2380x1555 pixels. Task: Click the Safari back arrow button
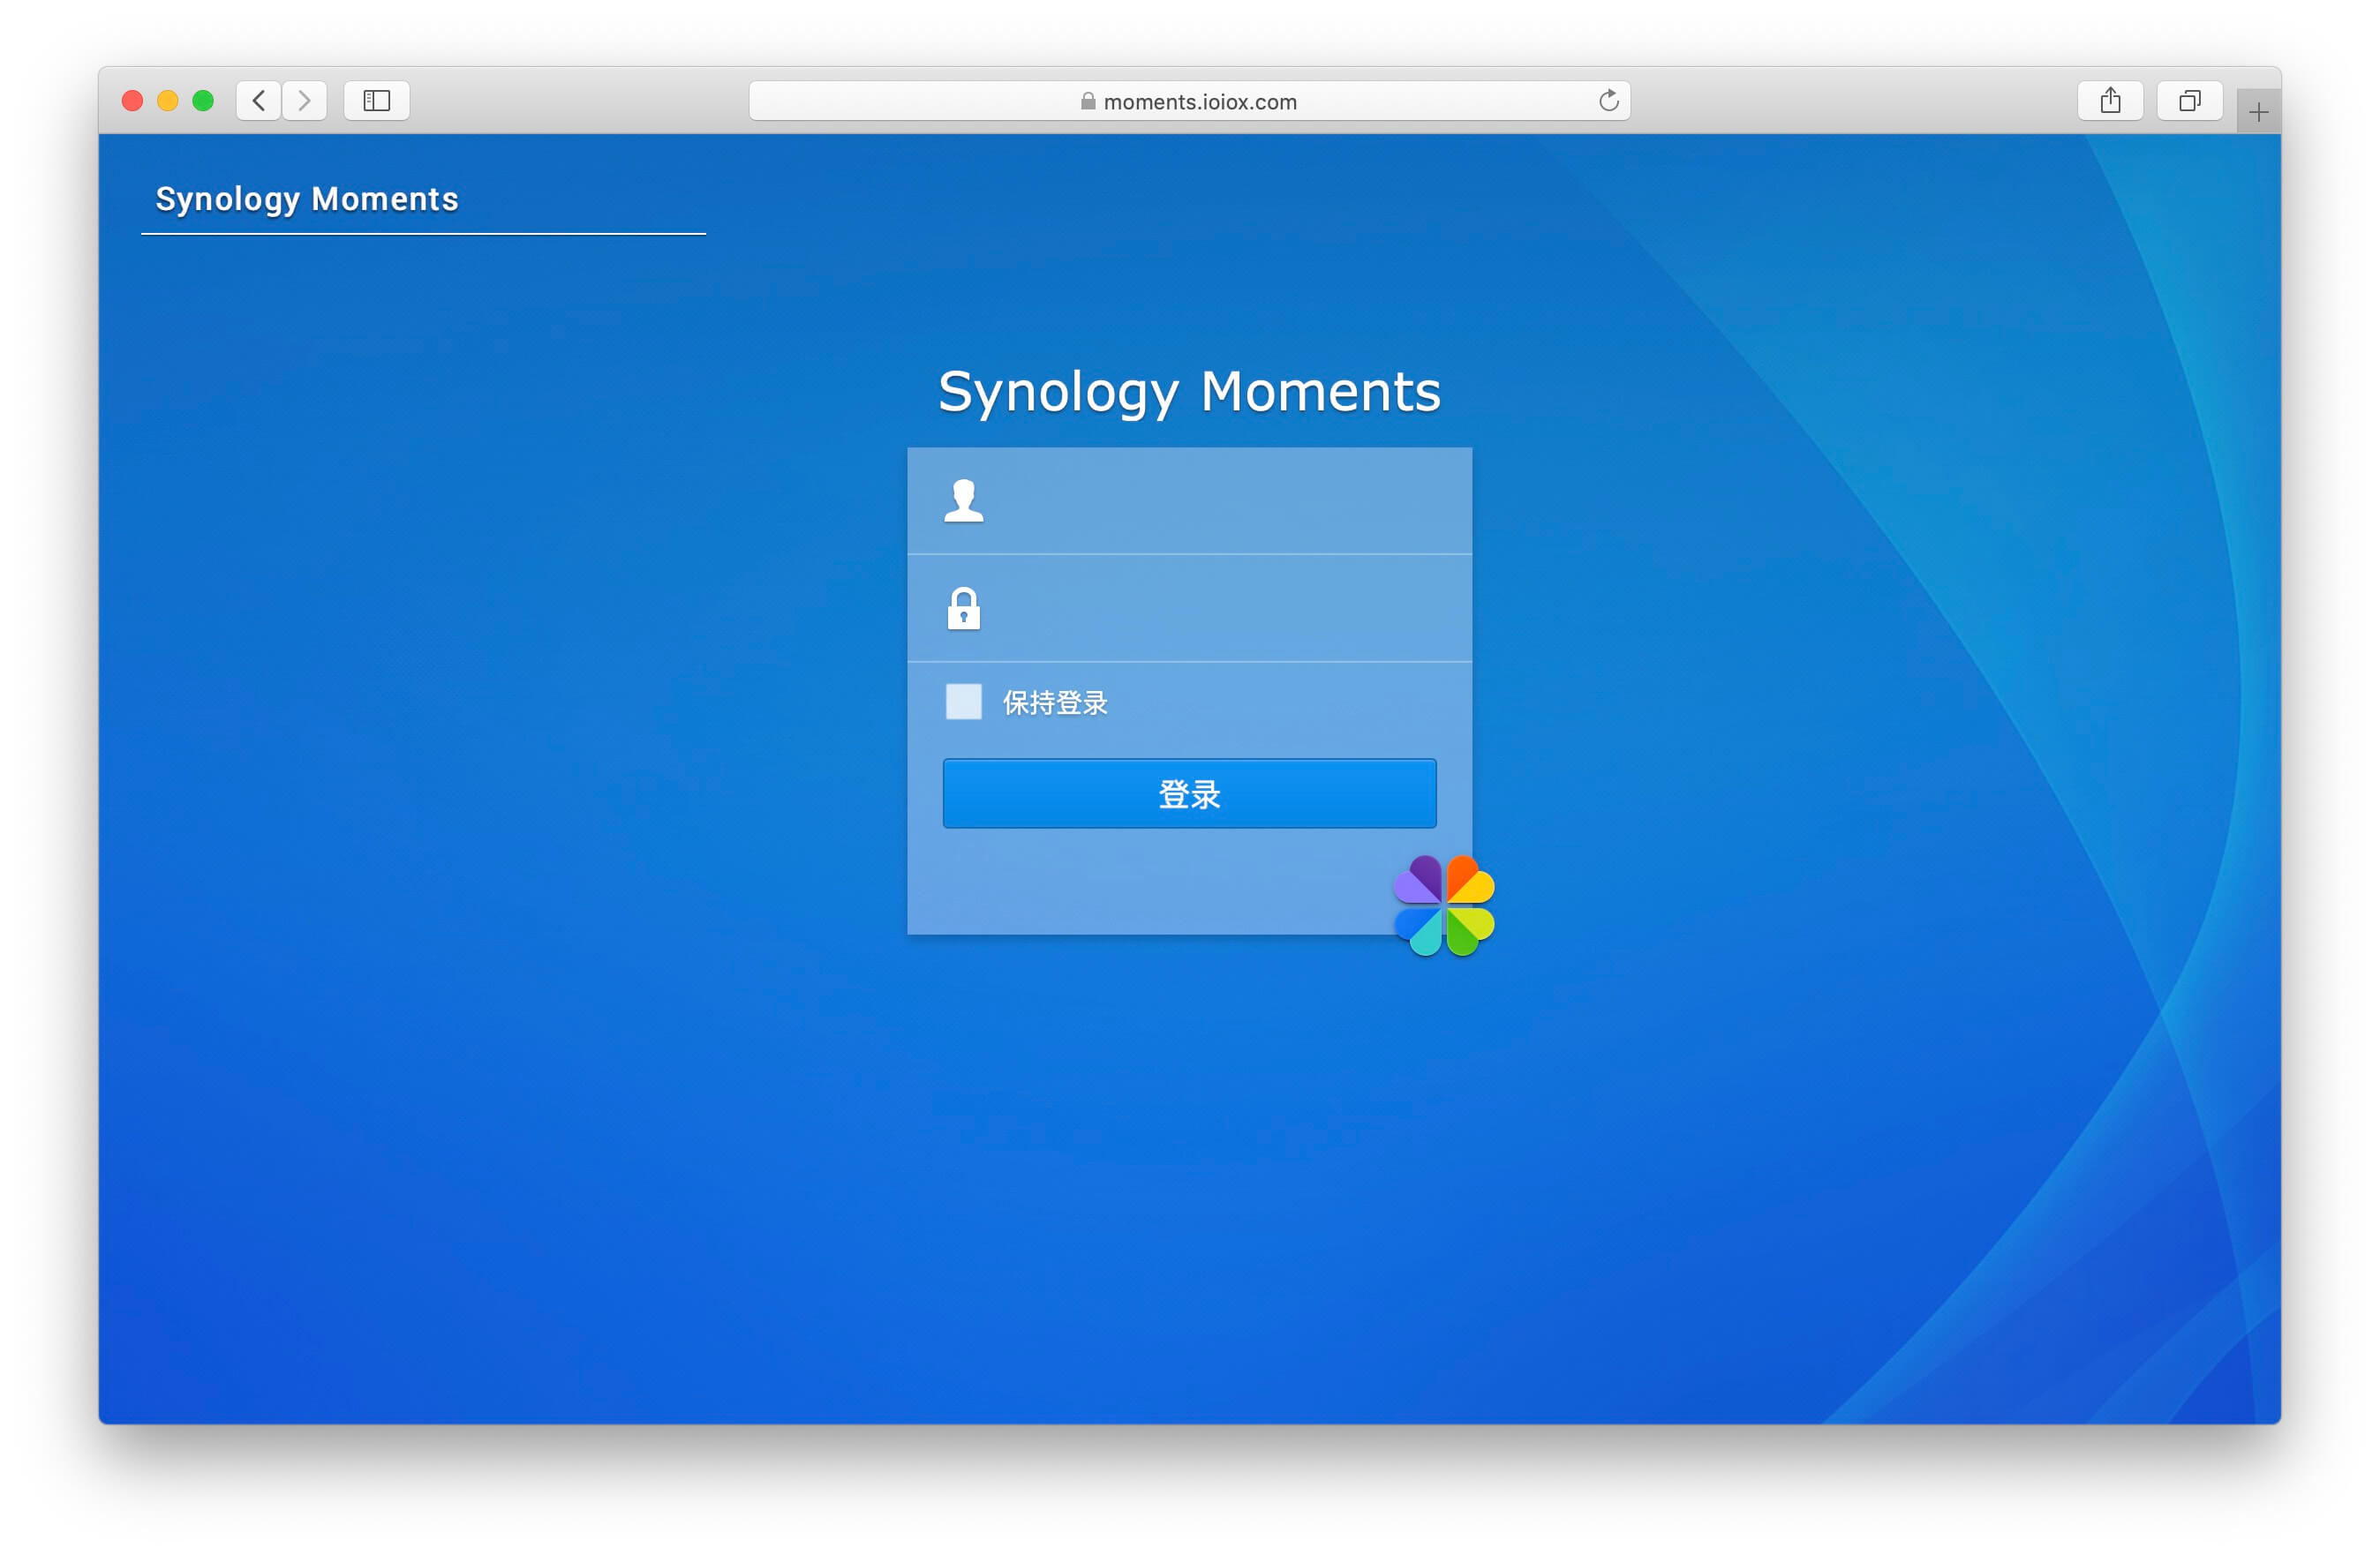[x=259, y=101]
